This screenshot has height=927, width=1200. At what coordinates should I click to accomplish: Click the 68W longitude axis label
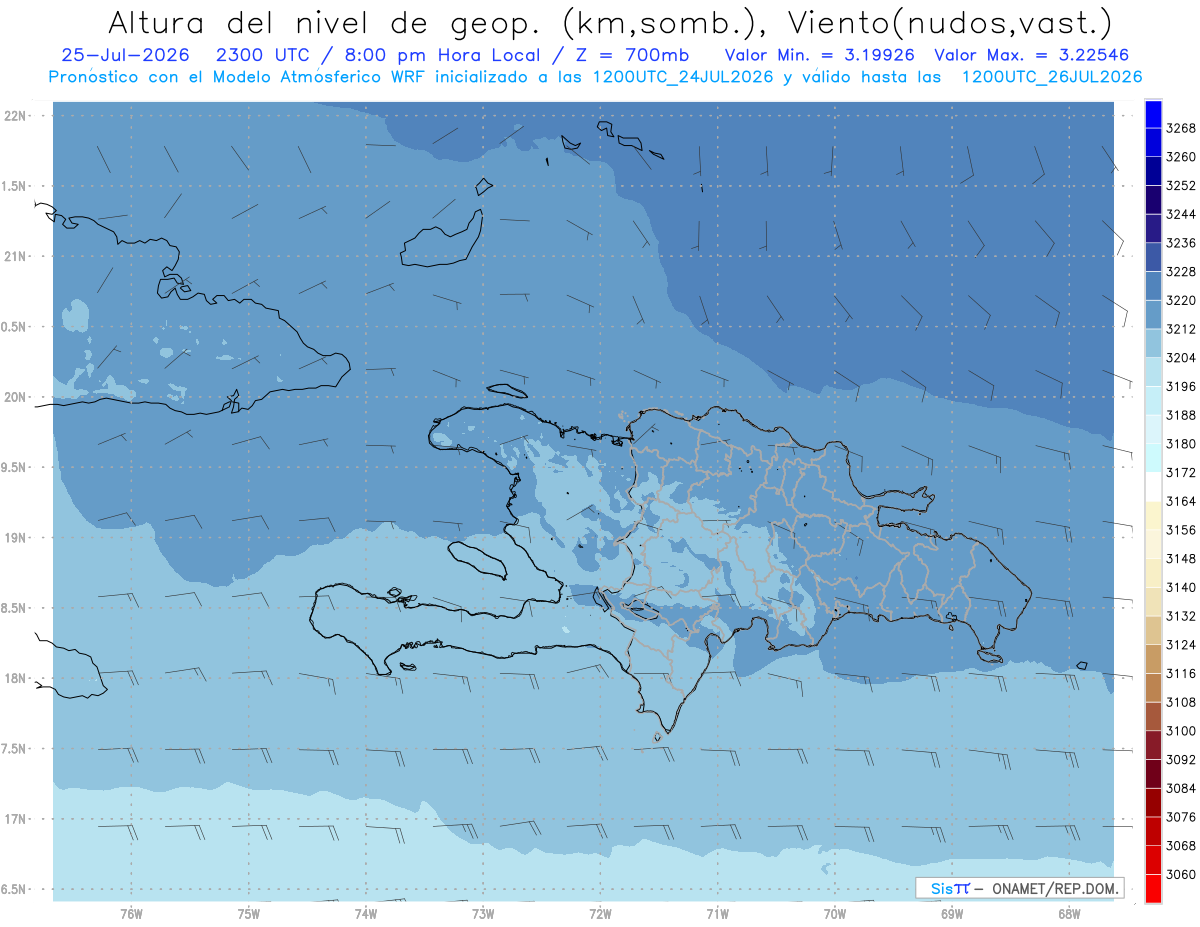1069,913
